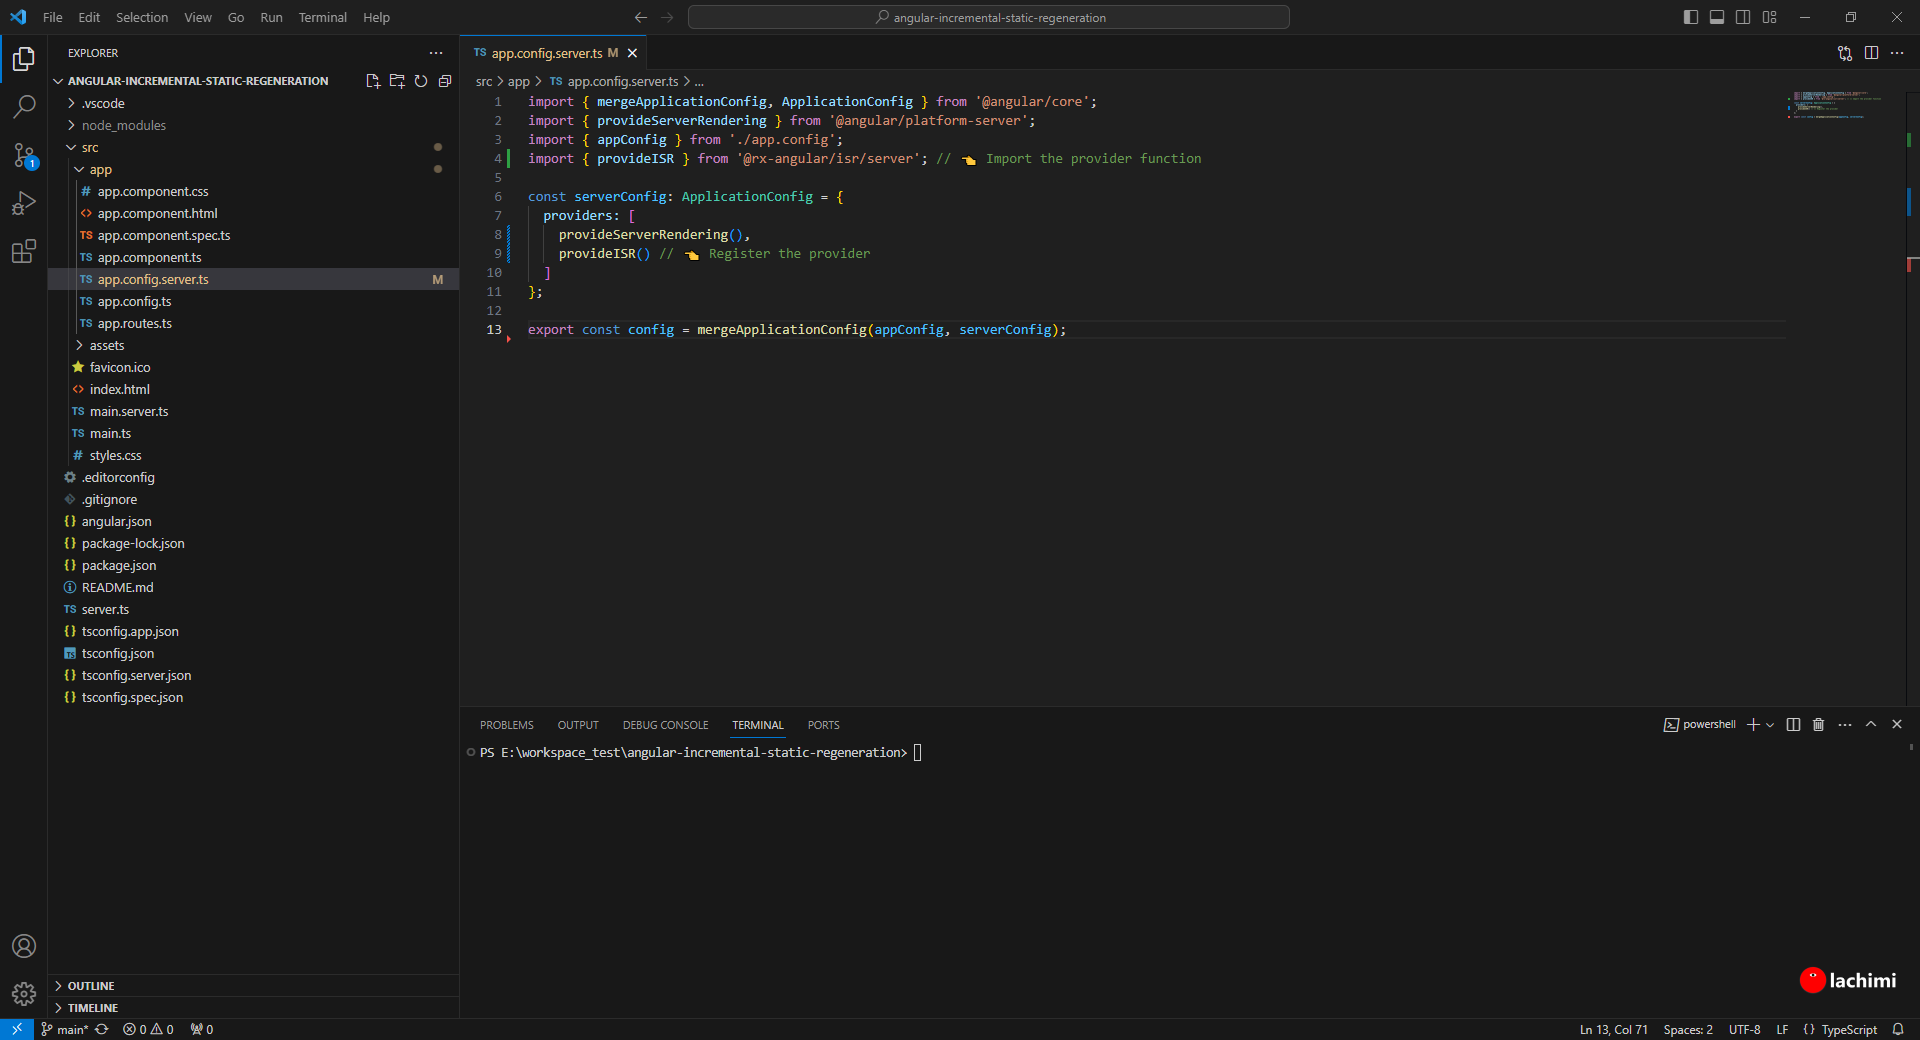Viewport: 1920px width, 1040px height.
Task: Expand the node_modules folder
Action: tap(124, 125)
